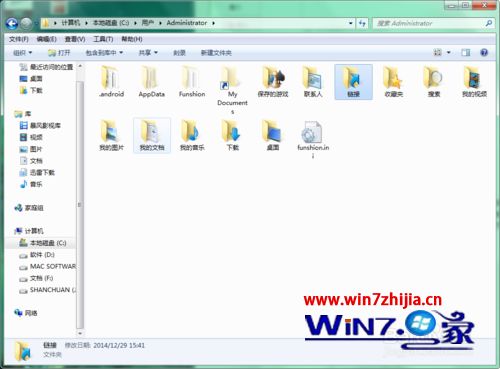Click the 刻录 toolbar button
500x369 pixels.
pyautogui.click(x=179, y=53)
